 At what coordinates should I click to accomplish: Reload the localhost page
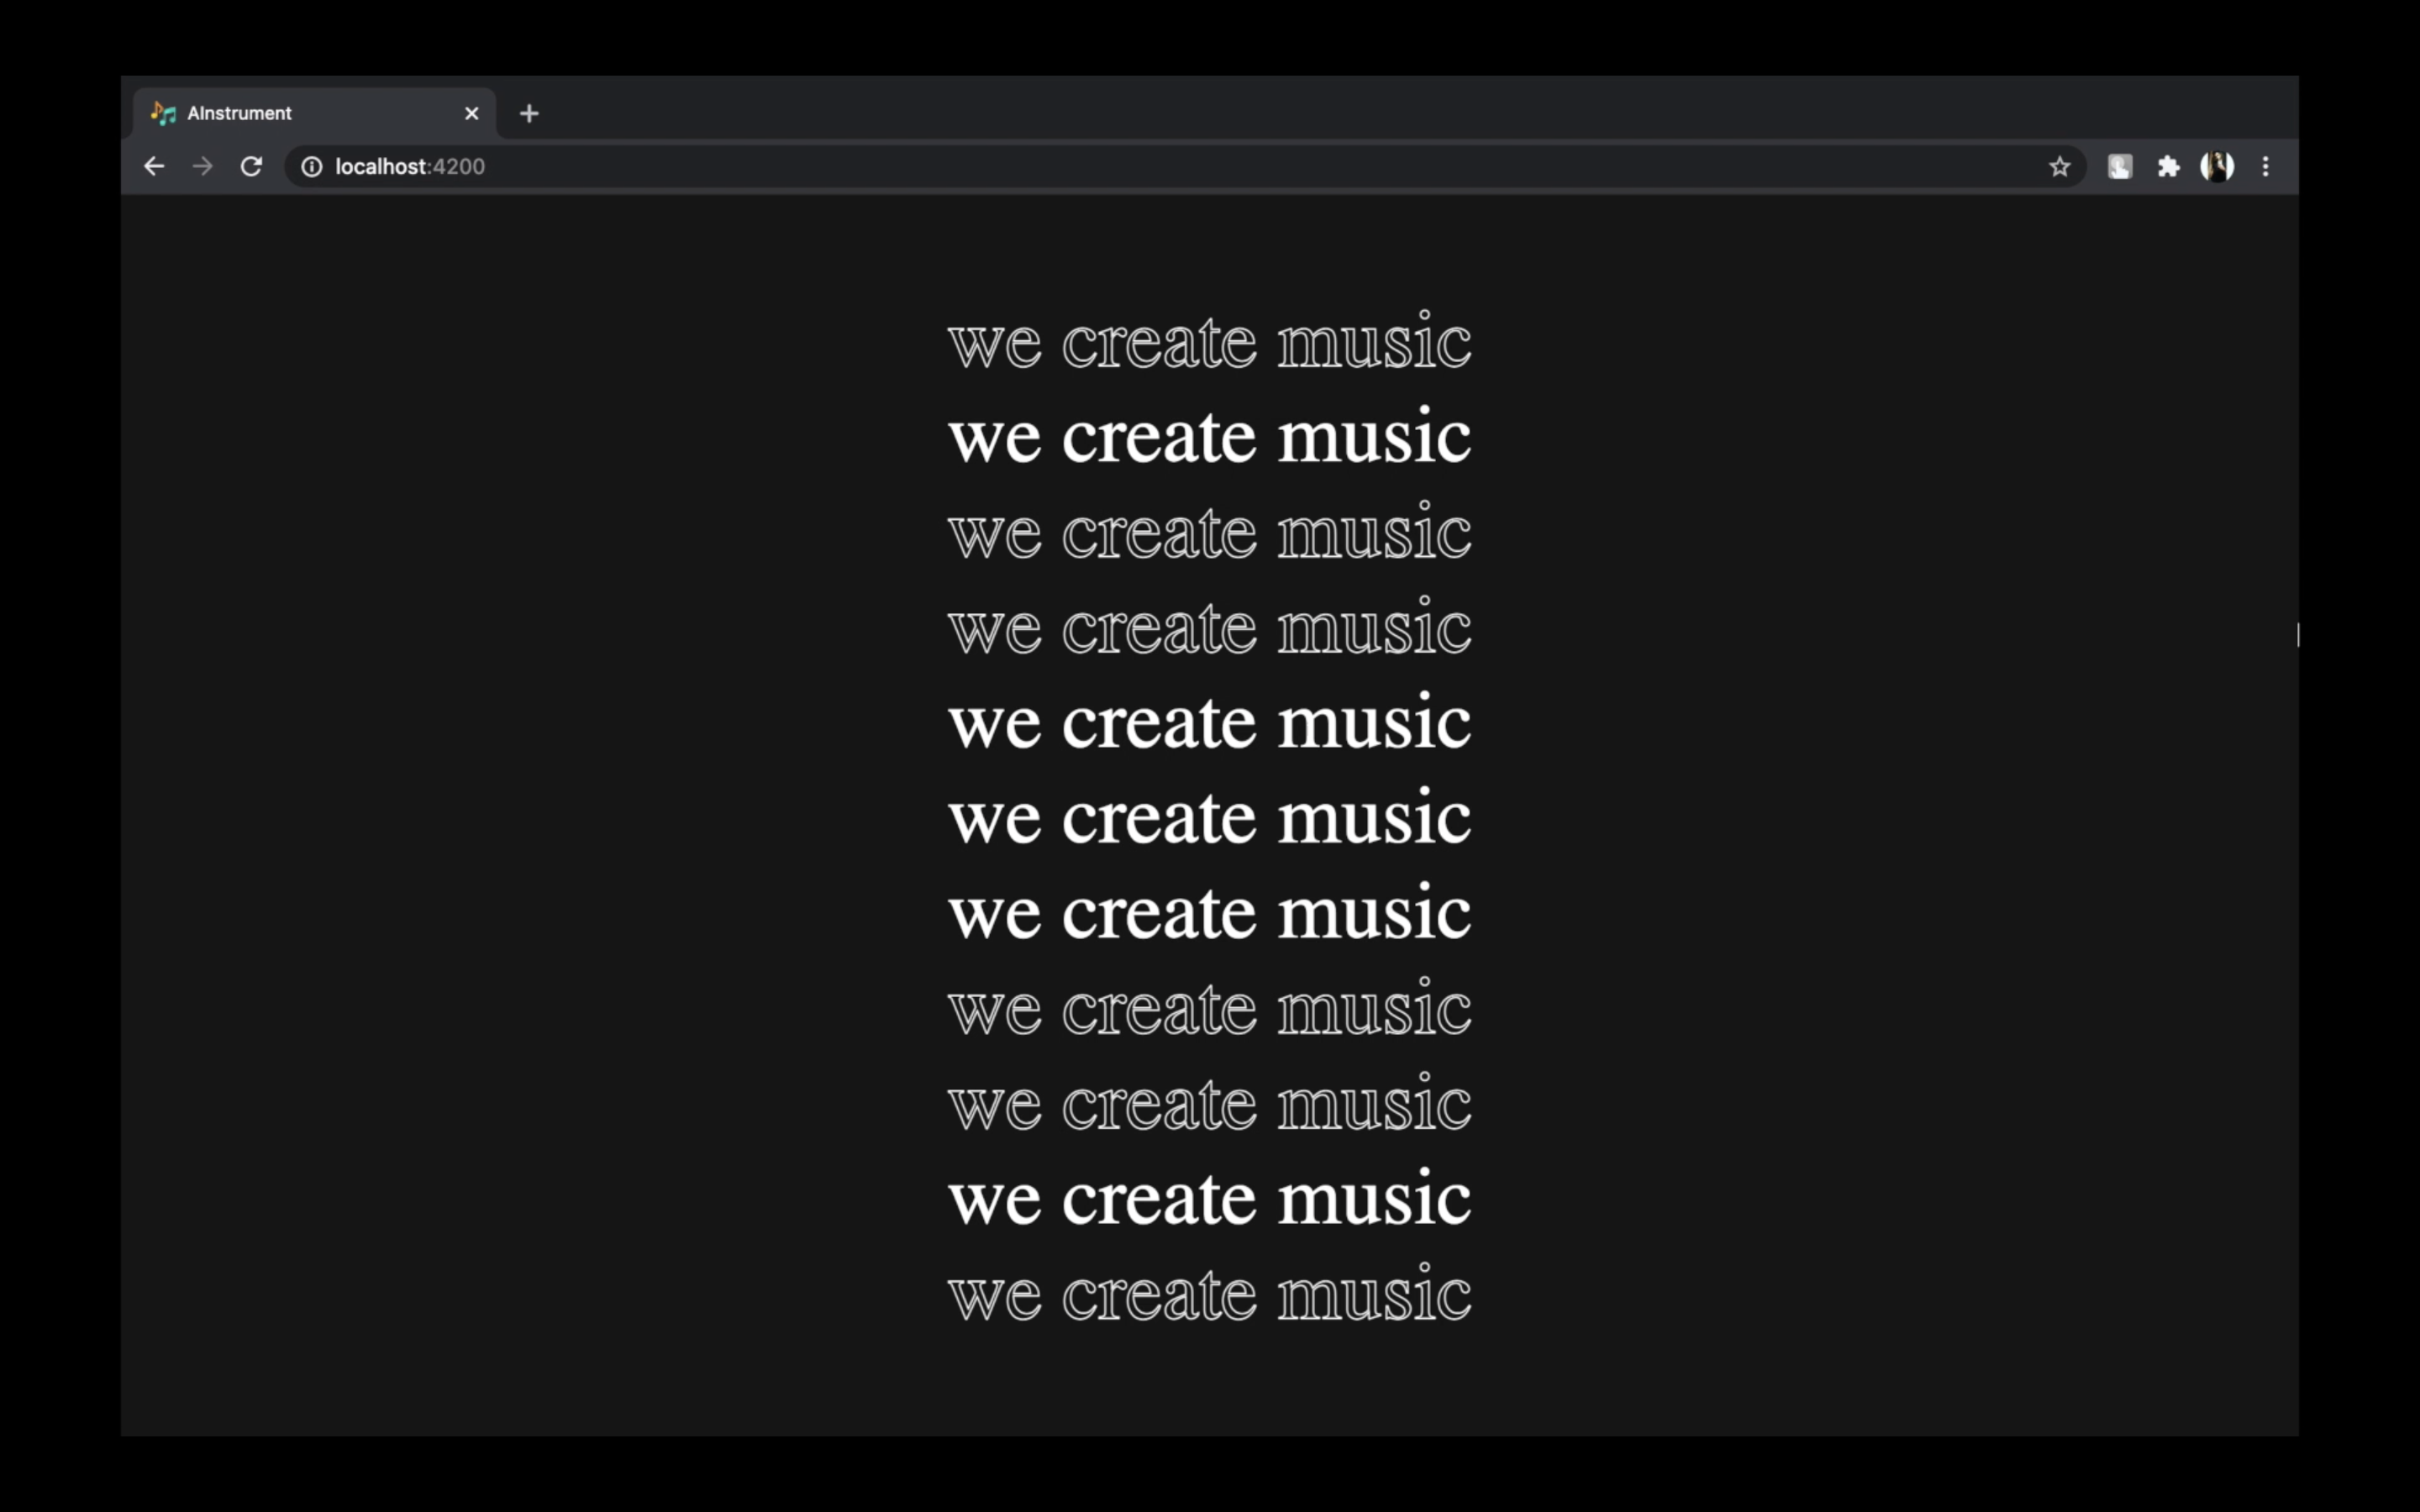point(251,166)
